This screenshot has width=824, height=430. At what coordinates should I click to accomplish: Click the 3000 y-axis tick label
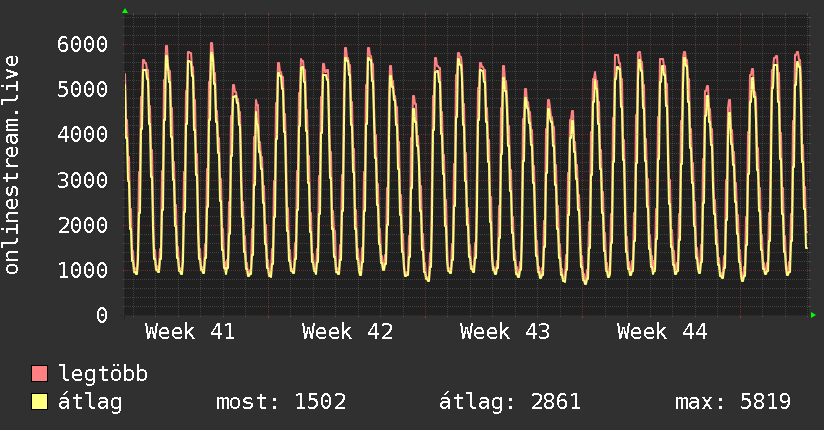84,180
